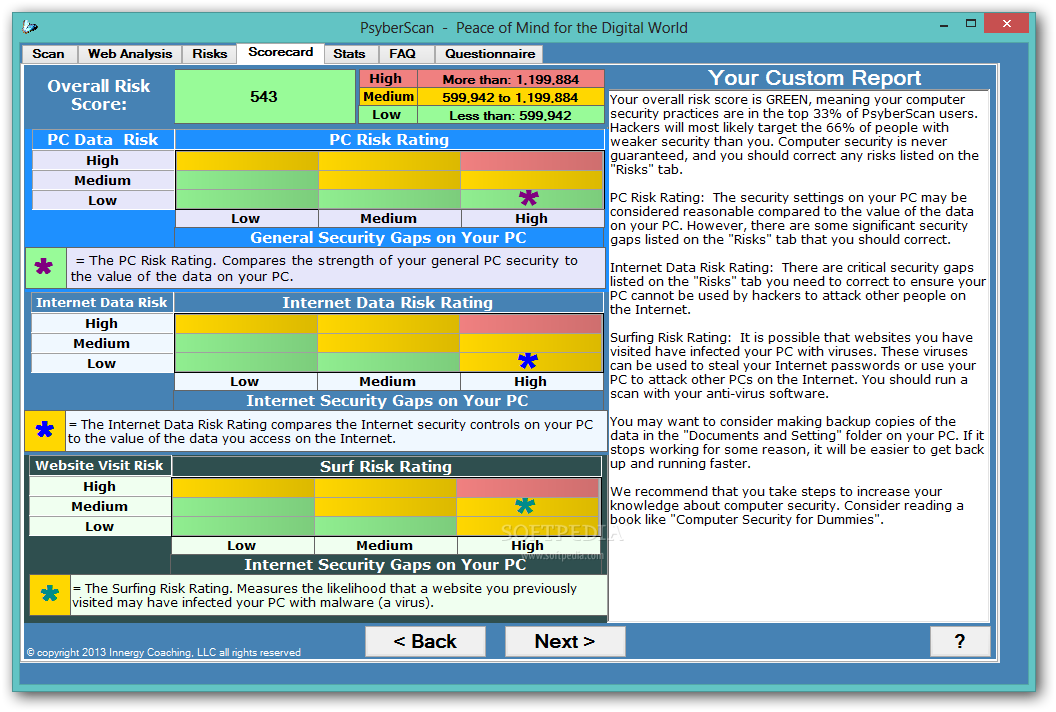Open help with the question mark button
This screenshot has height=712, width=1056.
[960, 641]
